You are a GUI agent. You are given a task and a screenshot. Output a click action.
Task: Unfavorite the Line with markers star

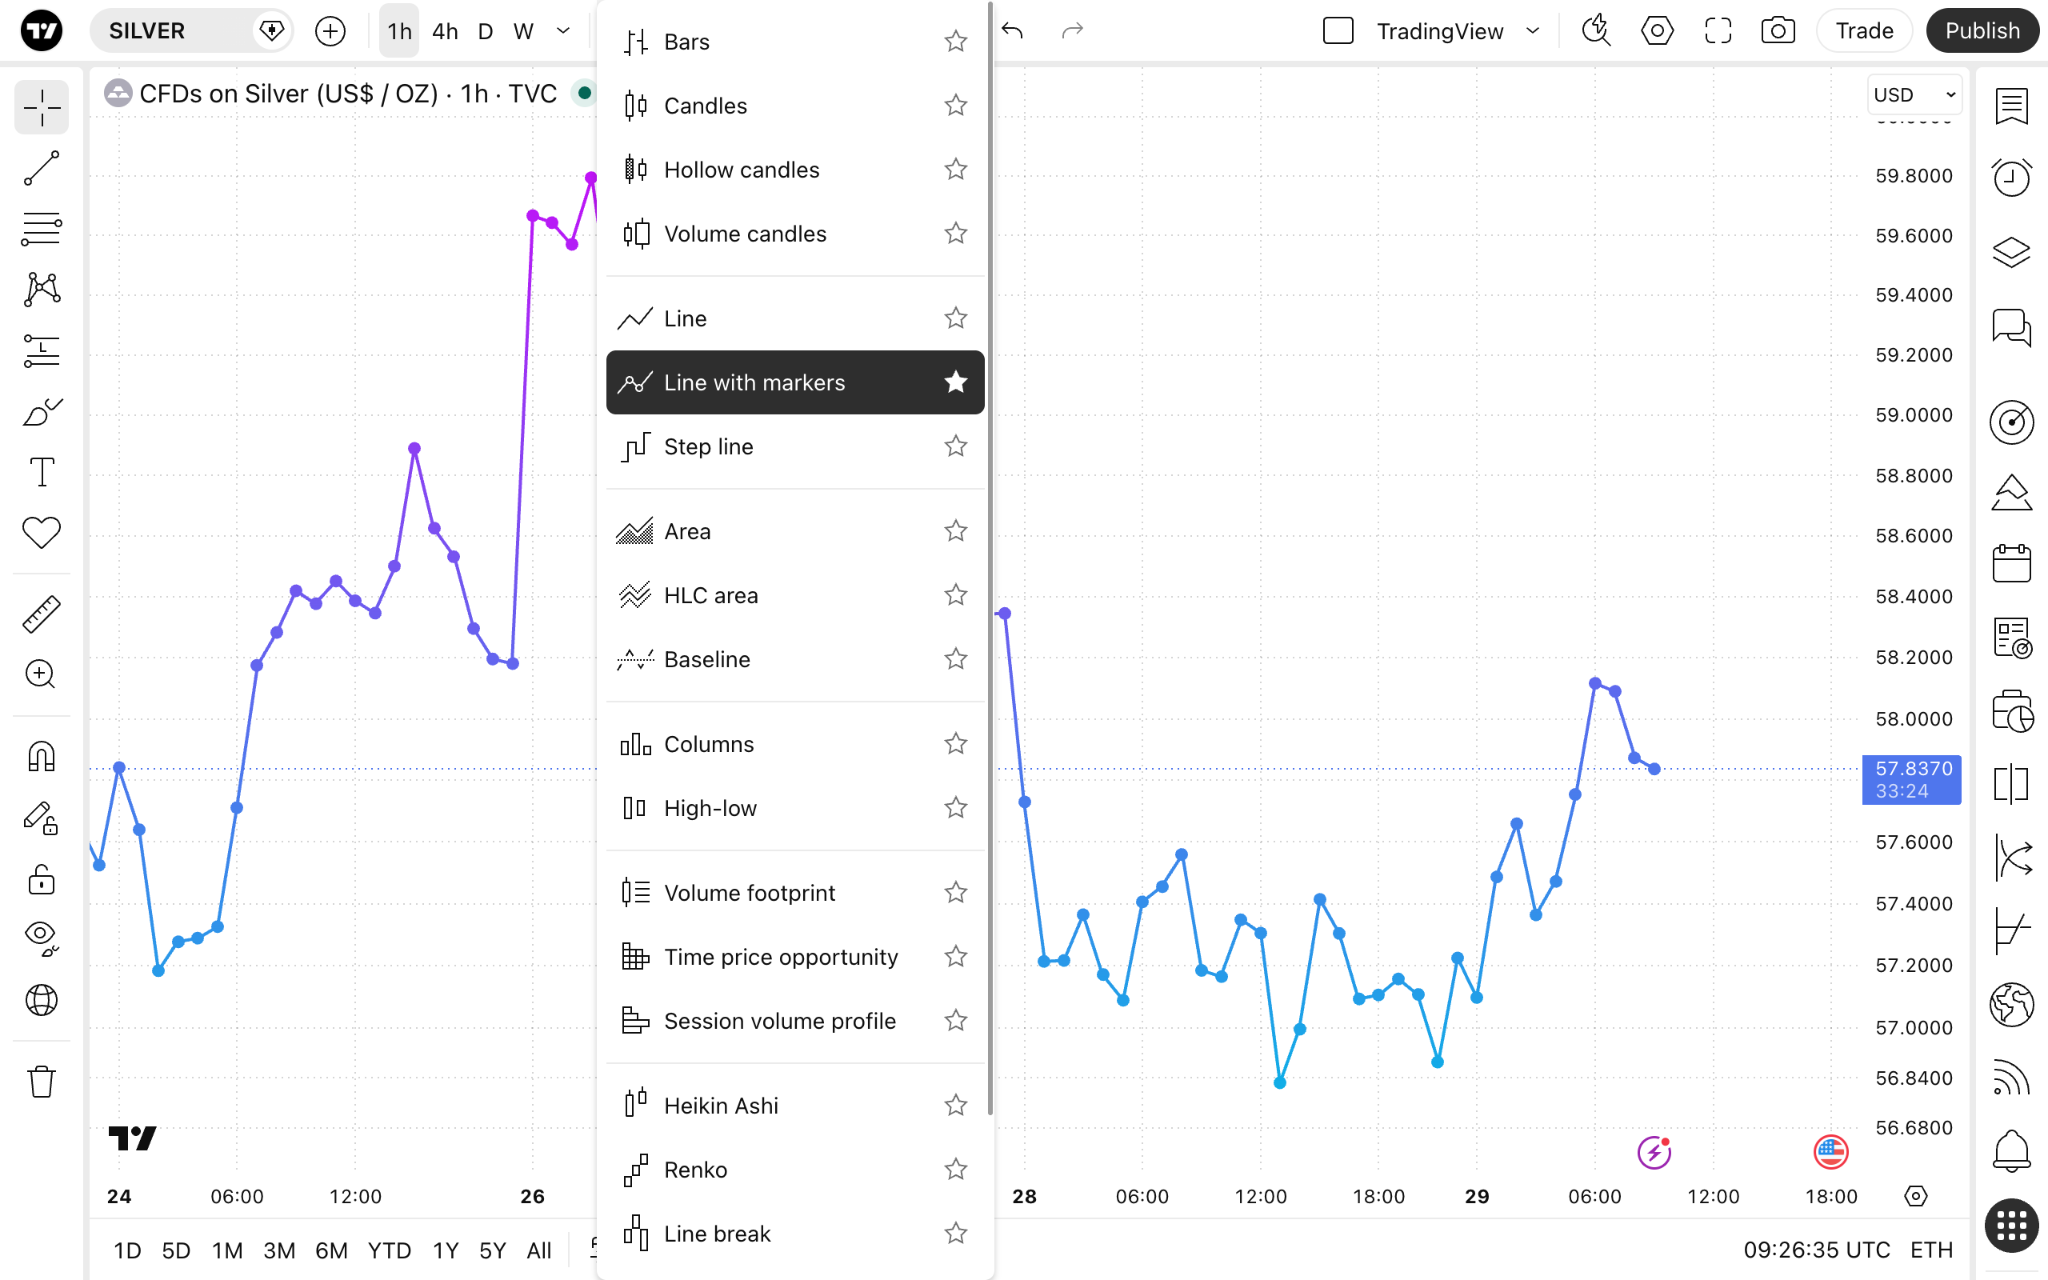pyautogui.click(x=956, y=382)
